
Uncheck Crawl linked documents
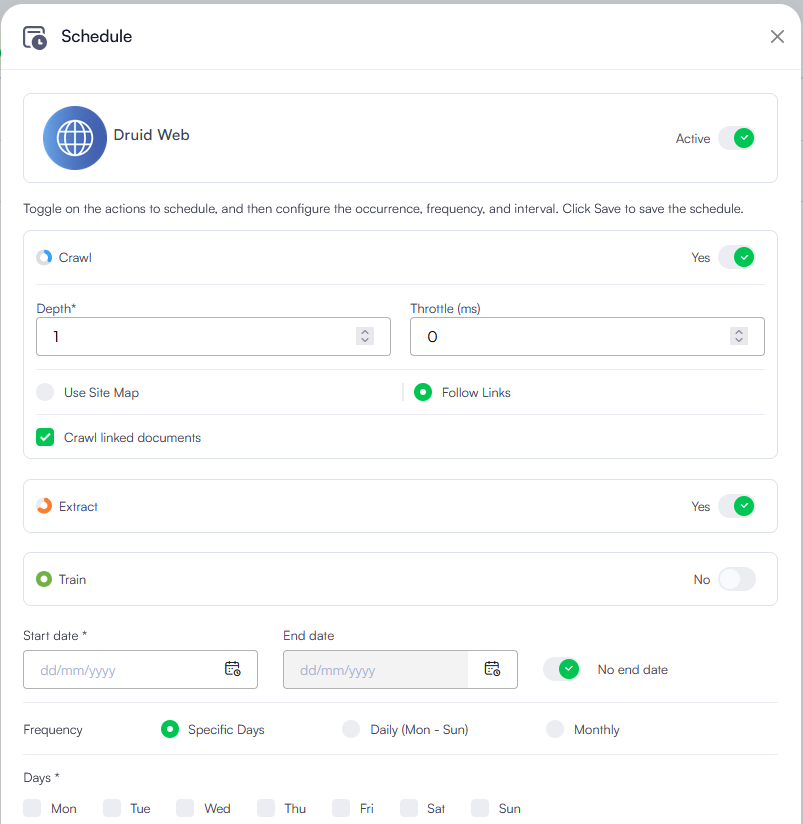[x=45, y=437]
